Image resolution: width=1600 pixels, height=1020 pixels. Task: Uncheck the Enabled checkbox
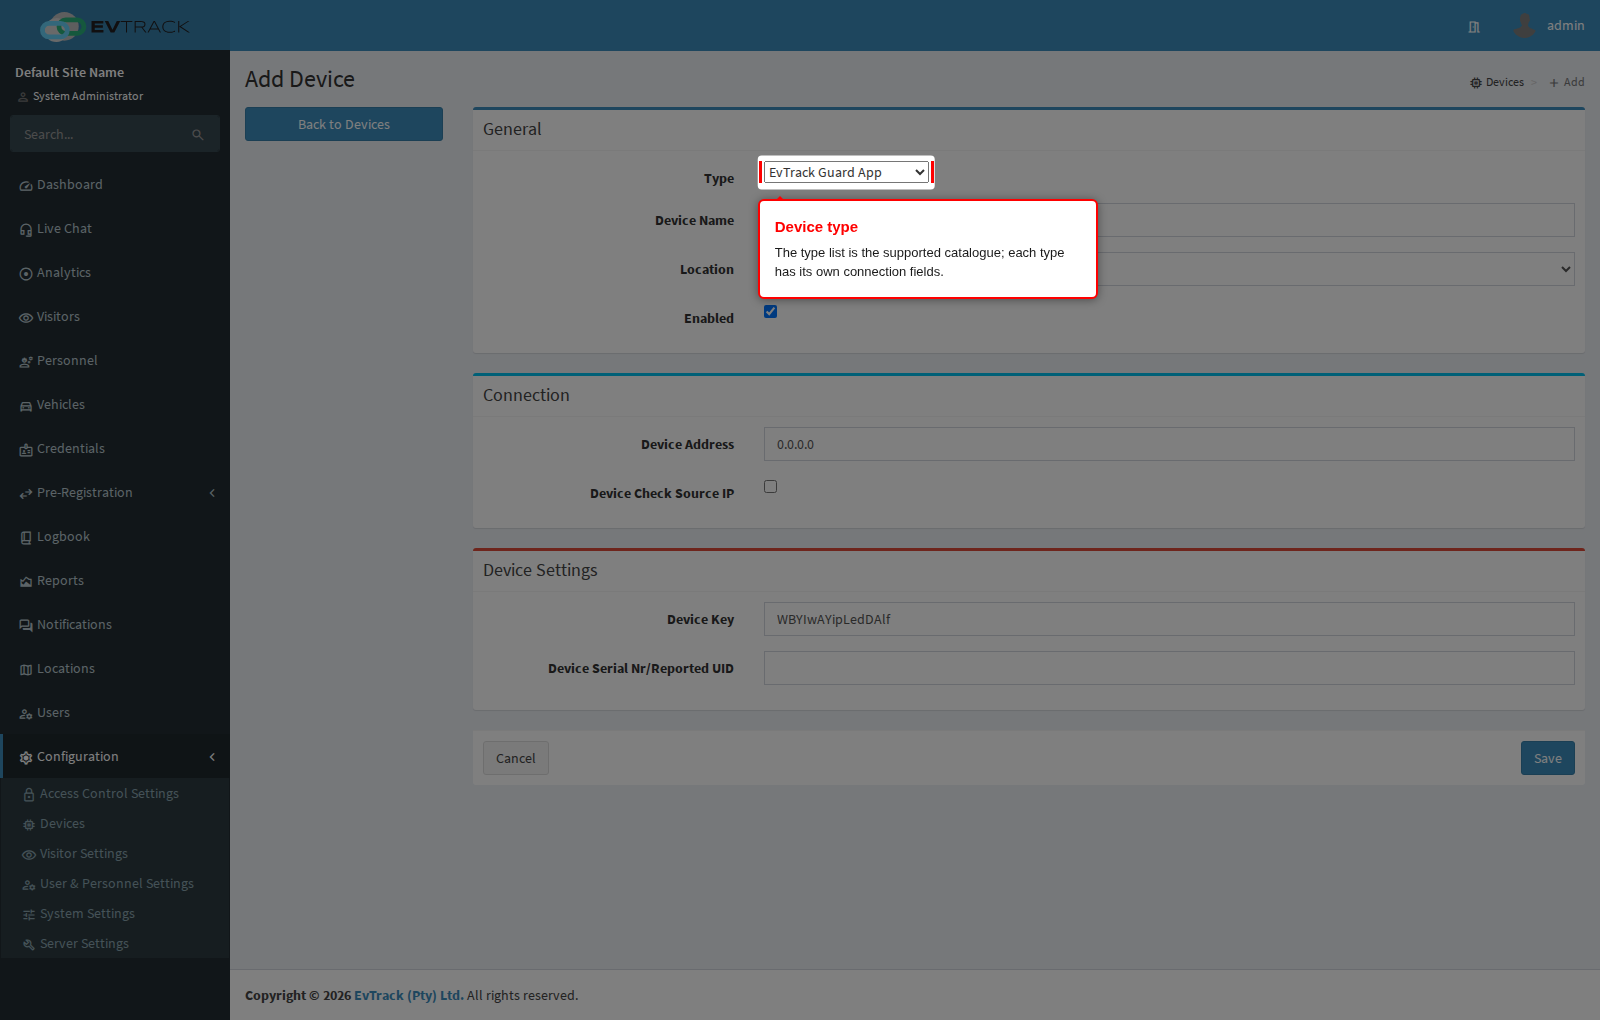770,311
